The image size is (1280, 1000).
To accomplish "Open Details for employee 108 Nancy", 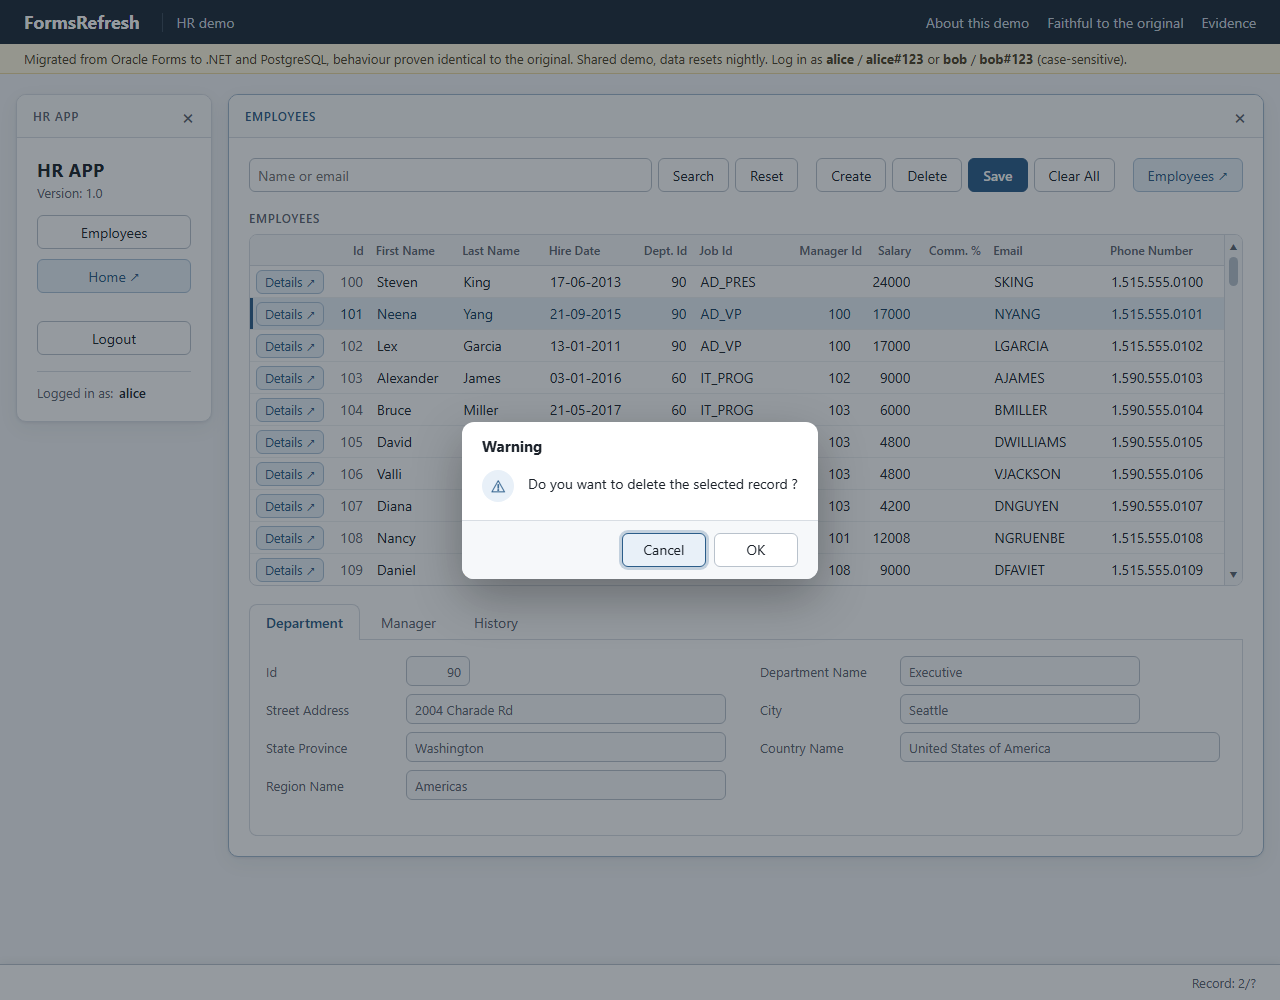I will tap(290, 539).
